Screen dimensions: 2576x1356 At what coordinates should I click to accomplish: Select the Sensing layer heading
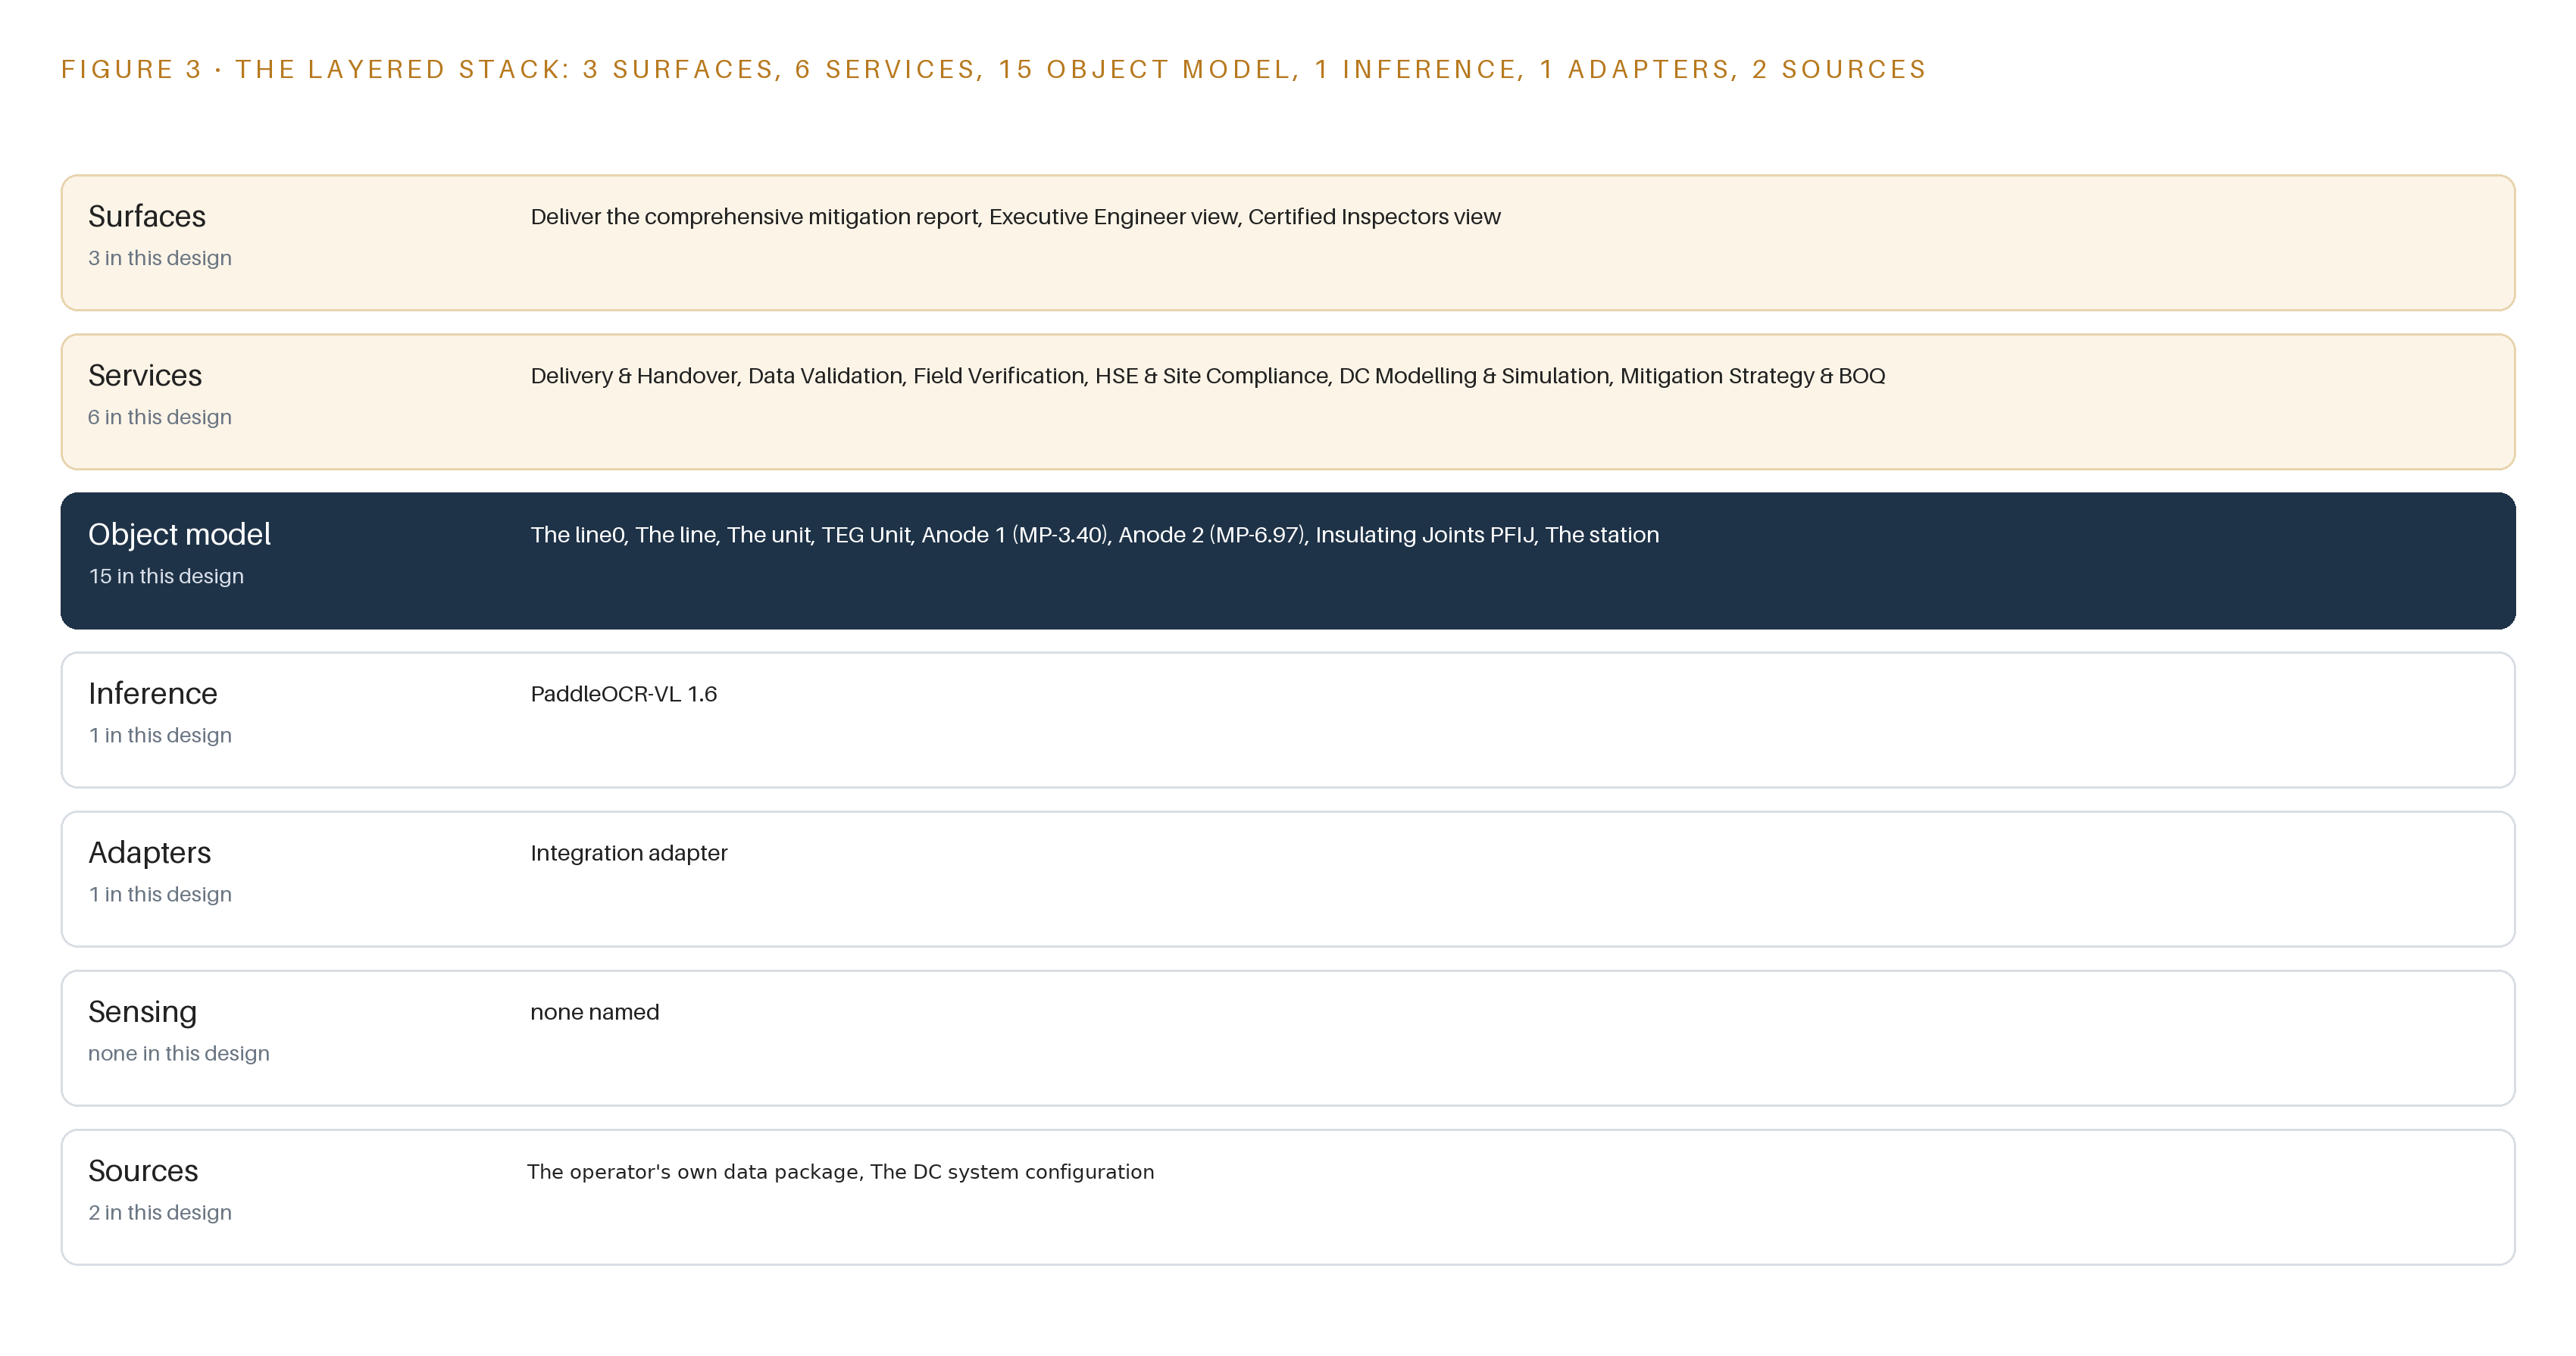143,1011
